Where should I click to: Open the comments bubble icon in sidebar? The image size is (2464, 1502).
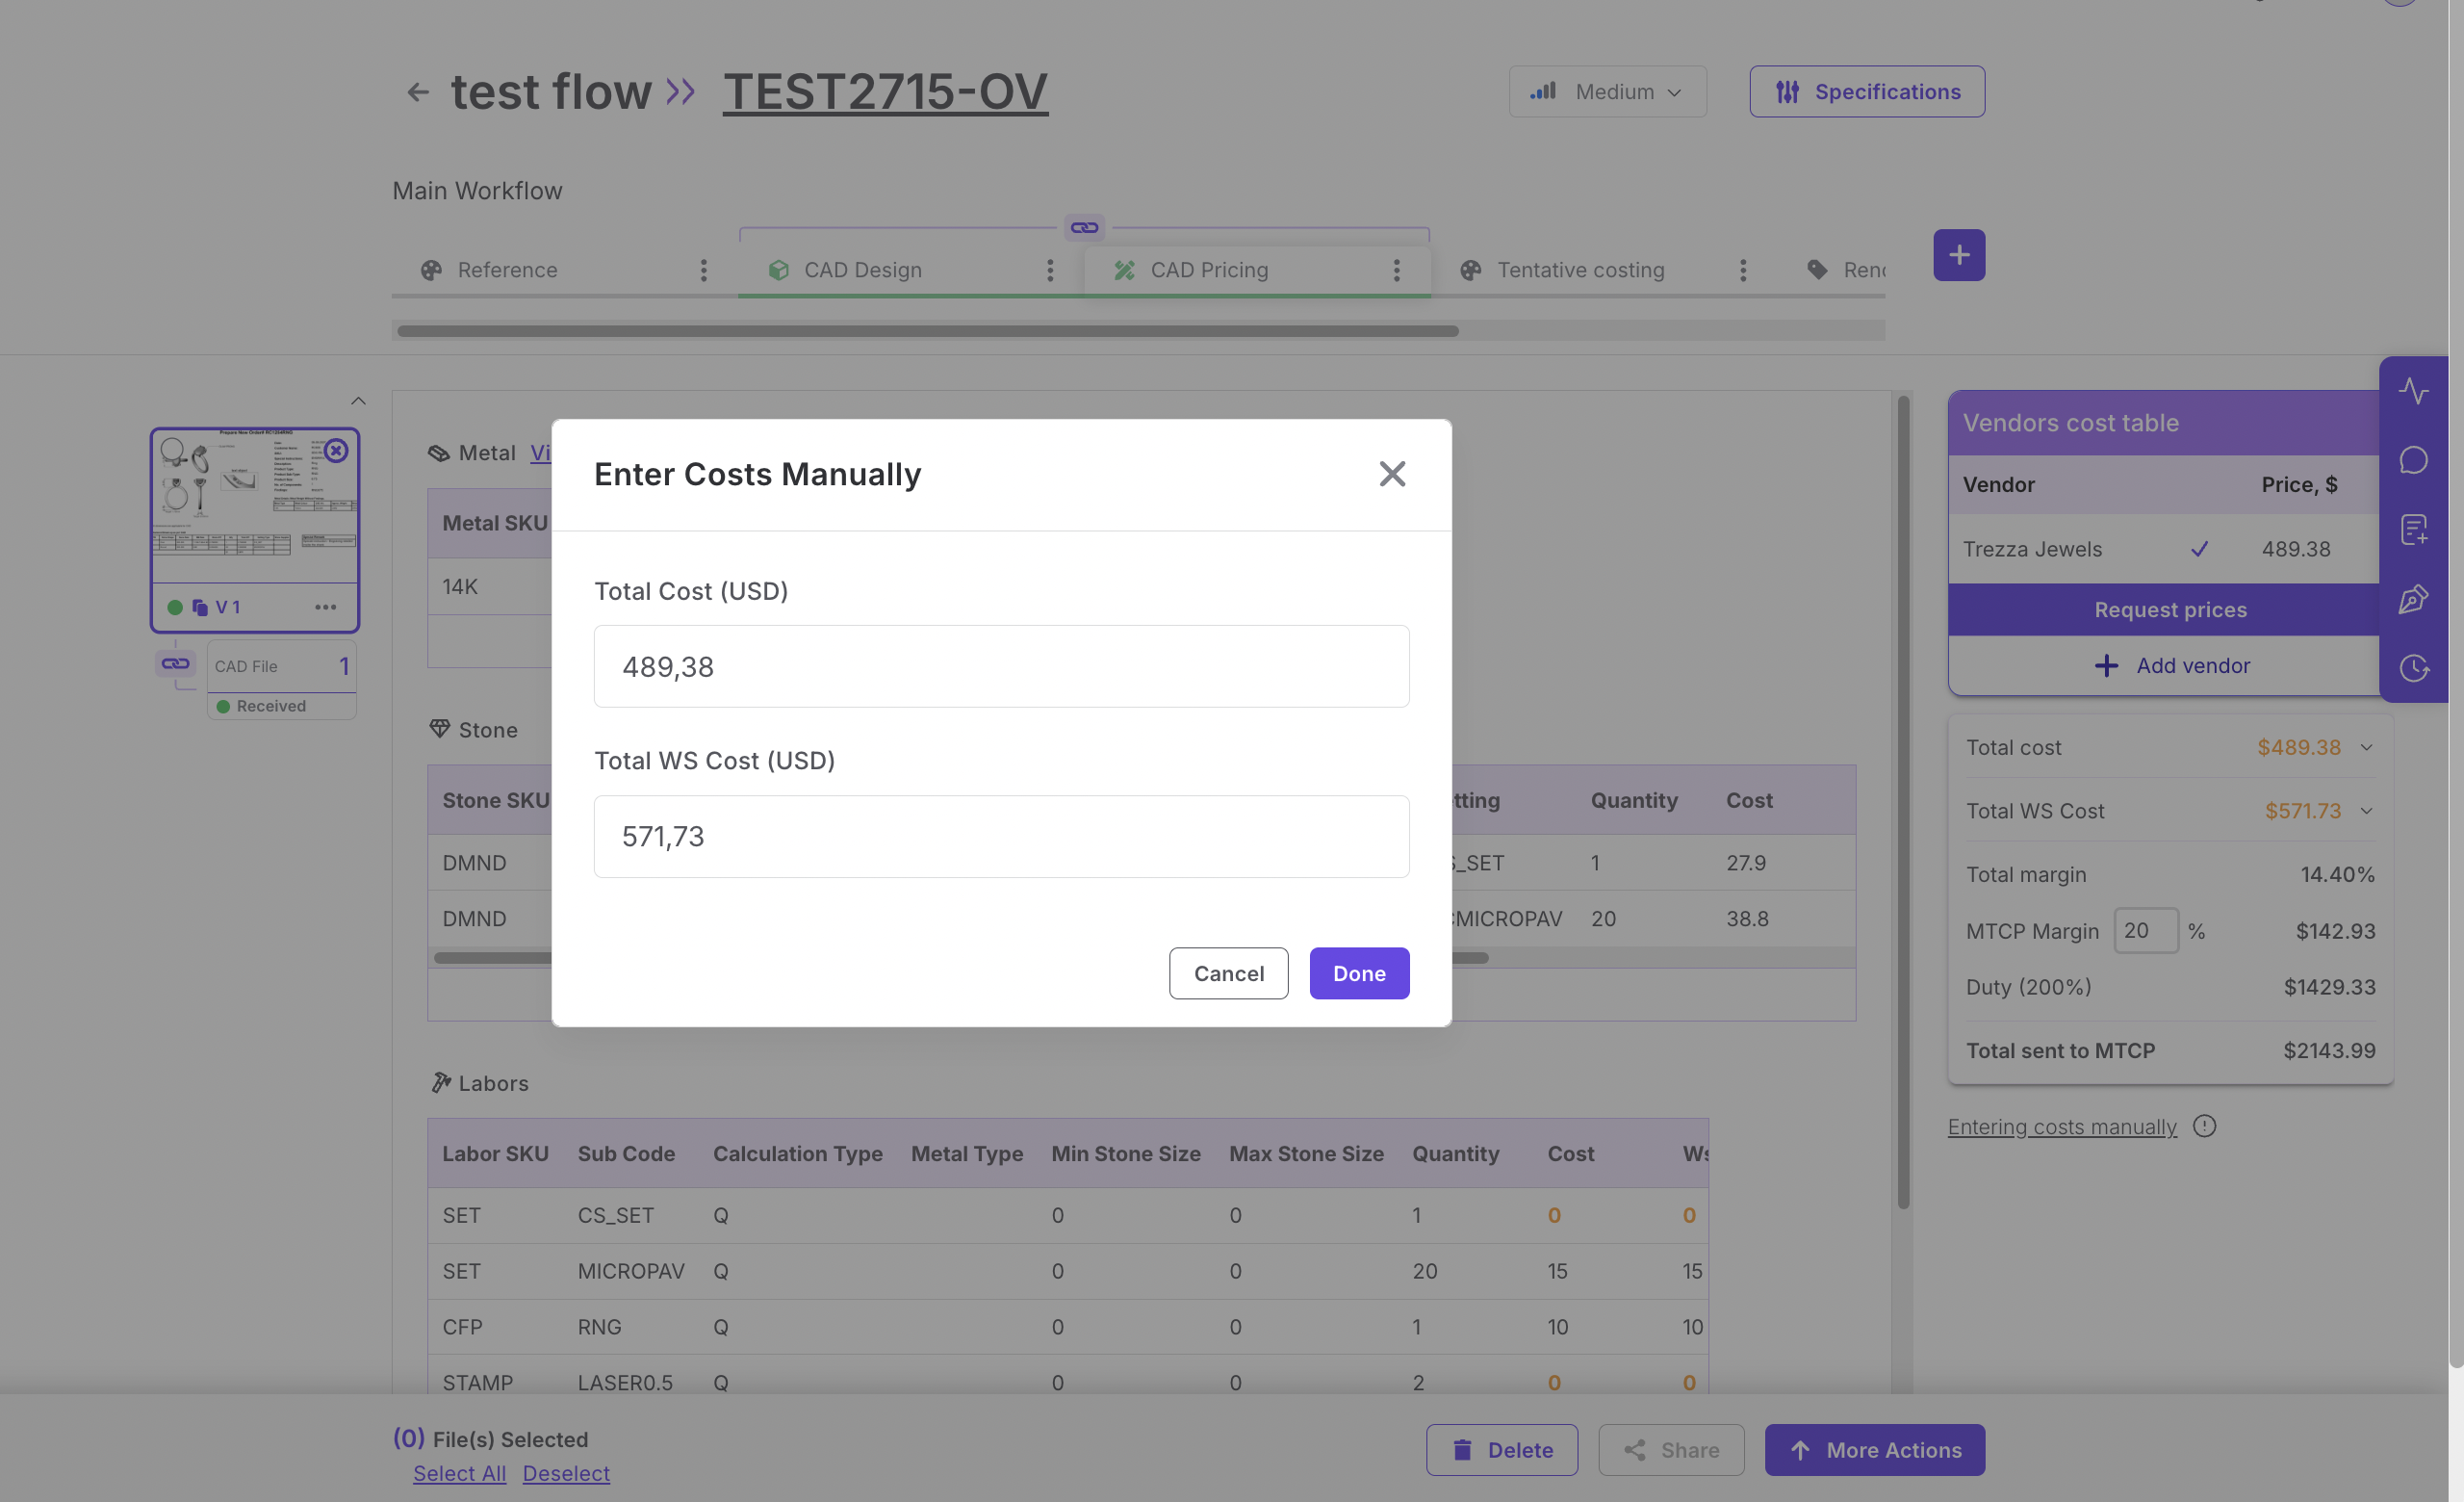[x=2413, y=460]
